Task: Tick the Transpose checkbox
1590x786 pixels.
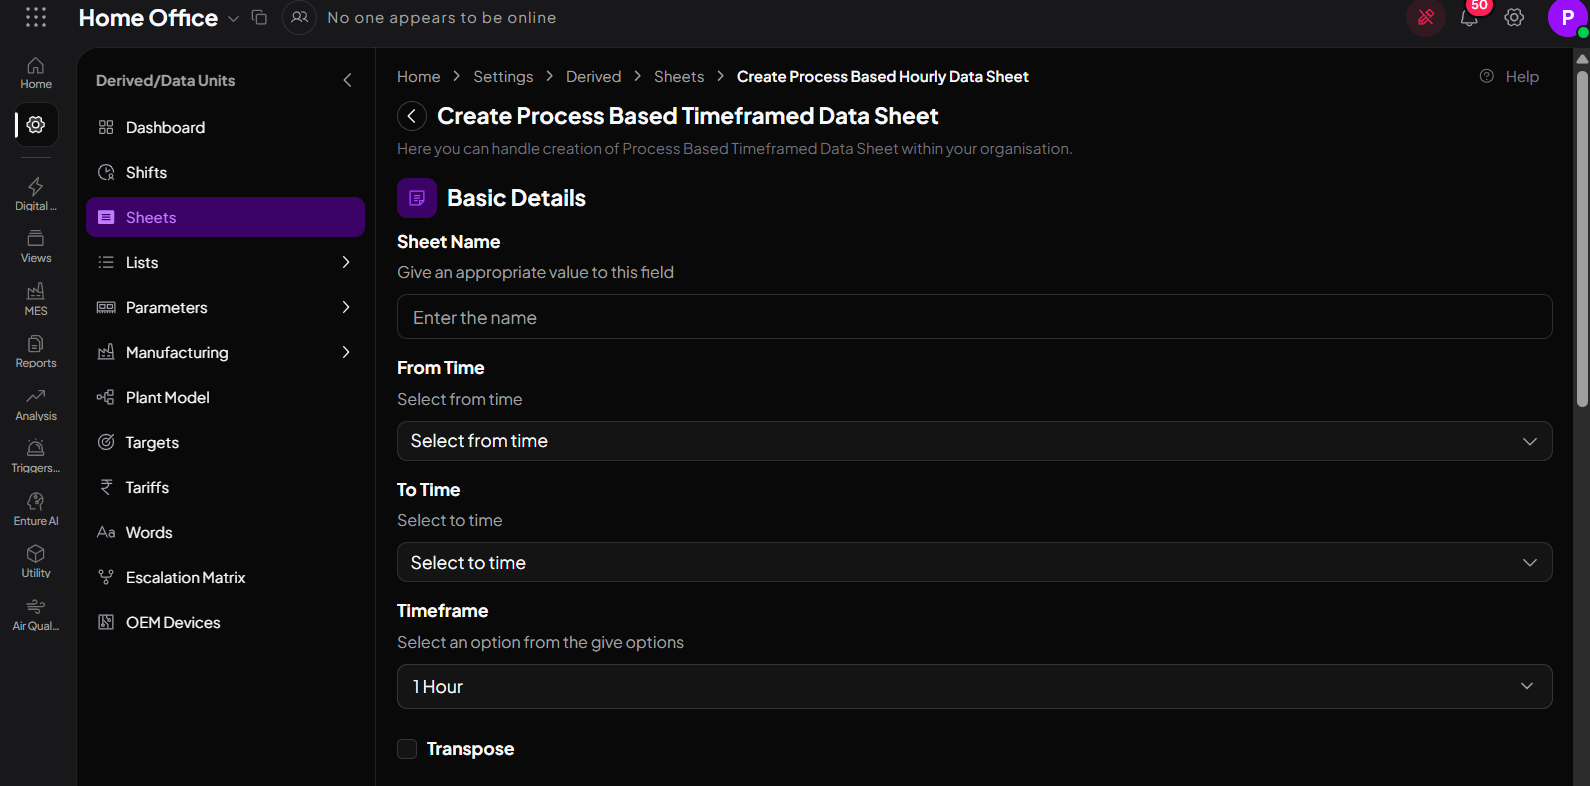Action: (x=407, y=749)
